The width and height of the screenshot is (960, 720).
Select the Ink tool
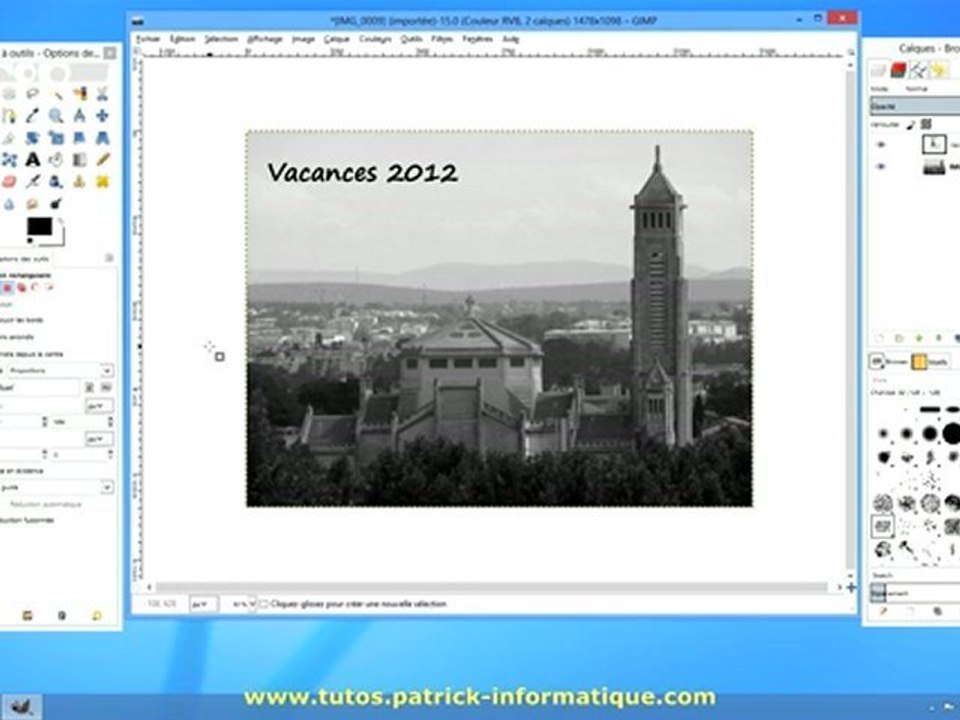point(56,182)
